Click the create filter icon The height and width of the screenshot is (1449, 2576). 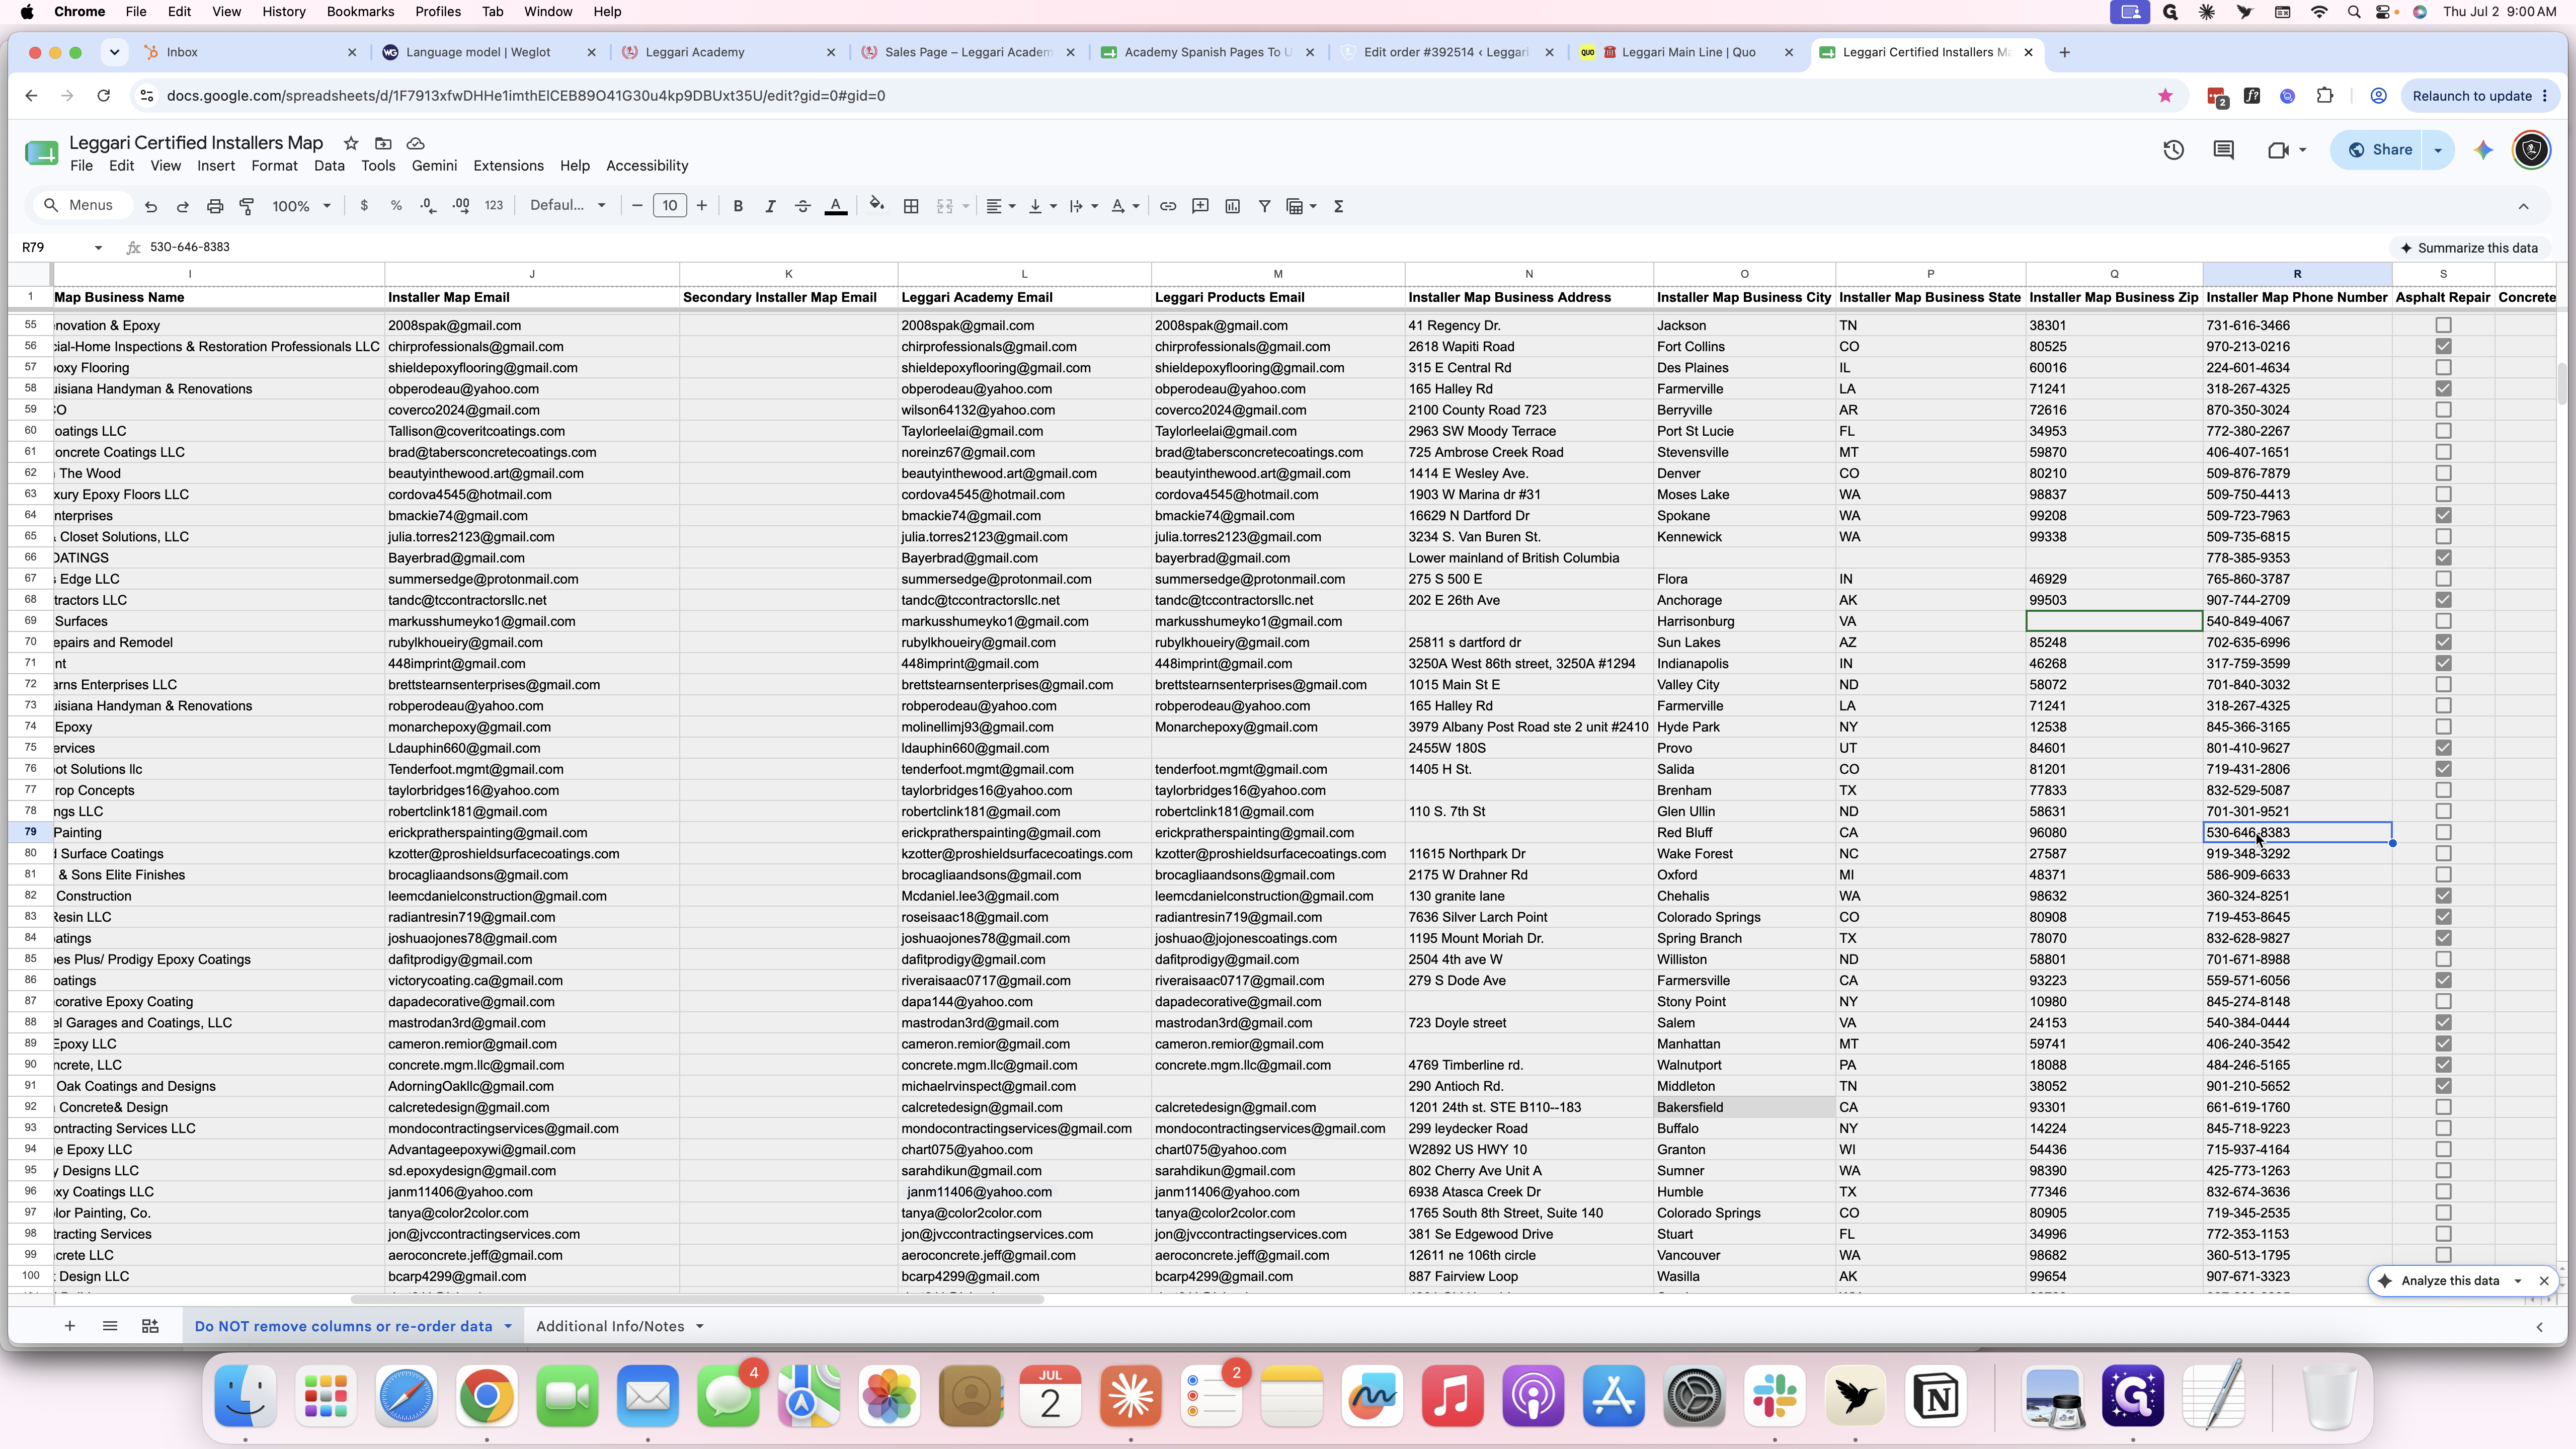1264,206
